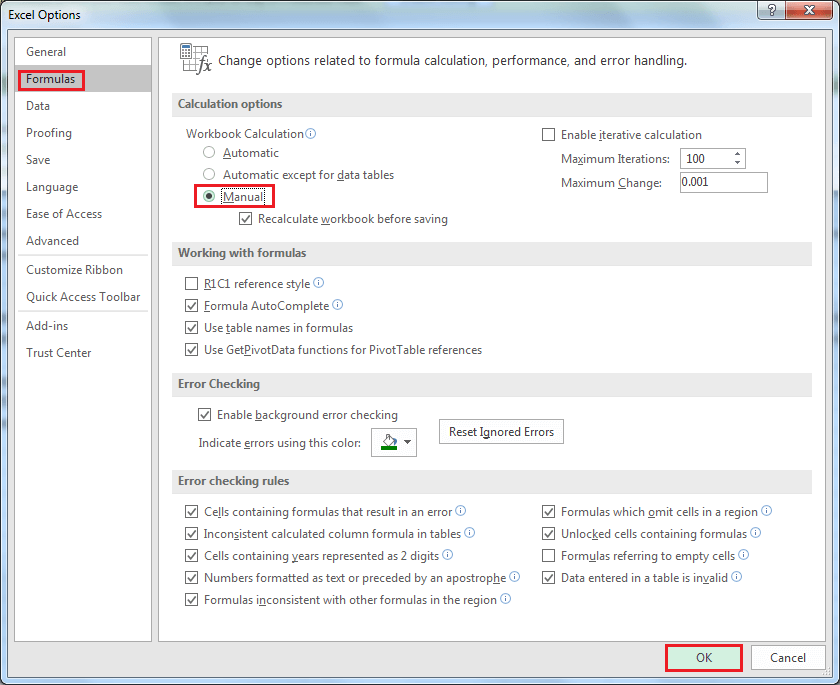The image size is (840, 685).
Task: Click Reset Ignored Errors button
Action: pos(501,431)
